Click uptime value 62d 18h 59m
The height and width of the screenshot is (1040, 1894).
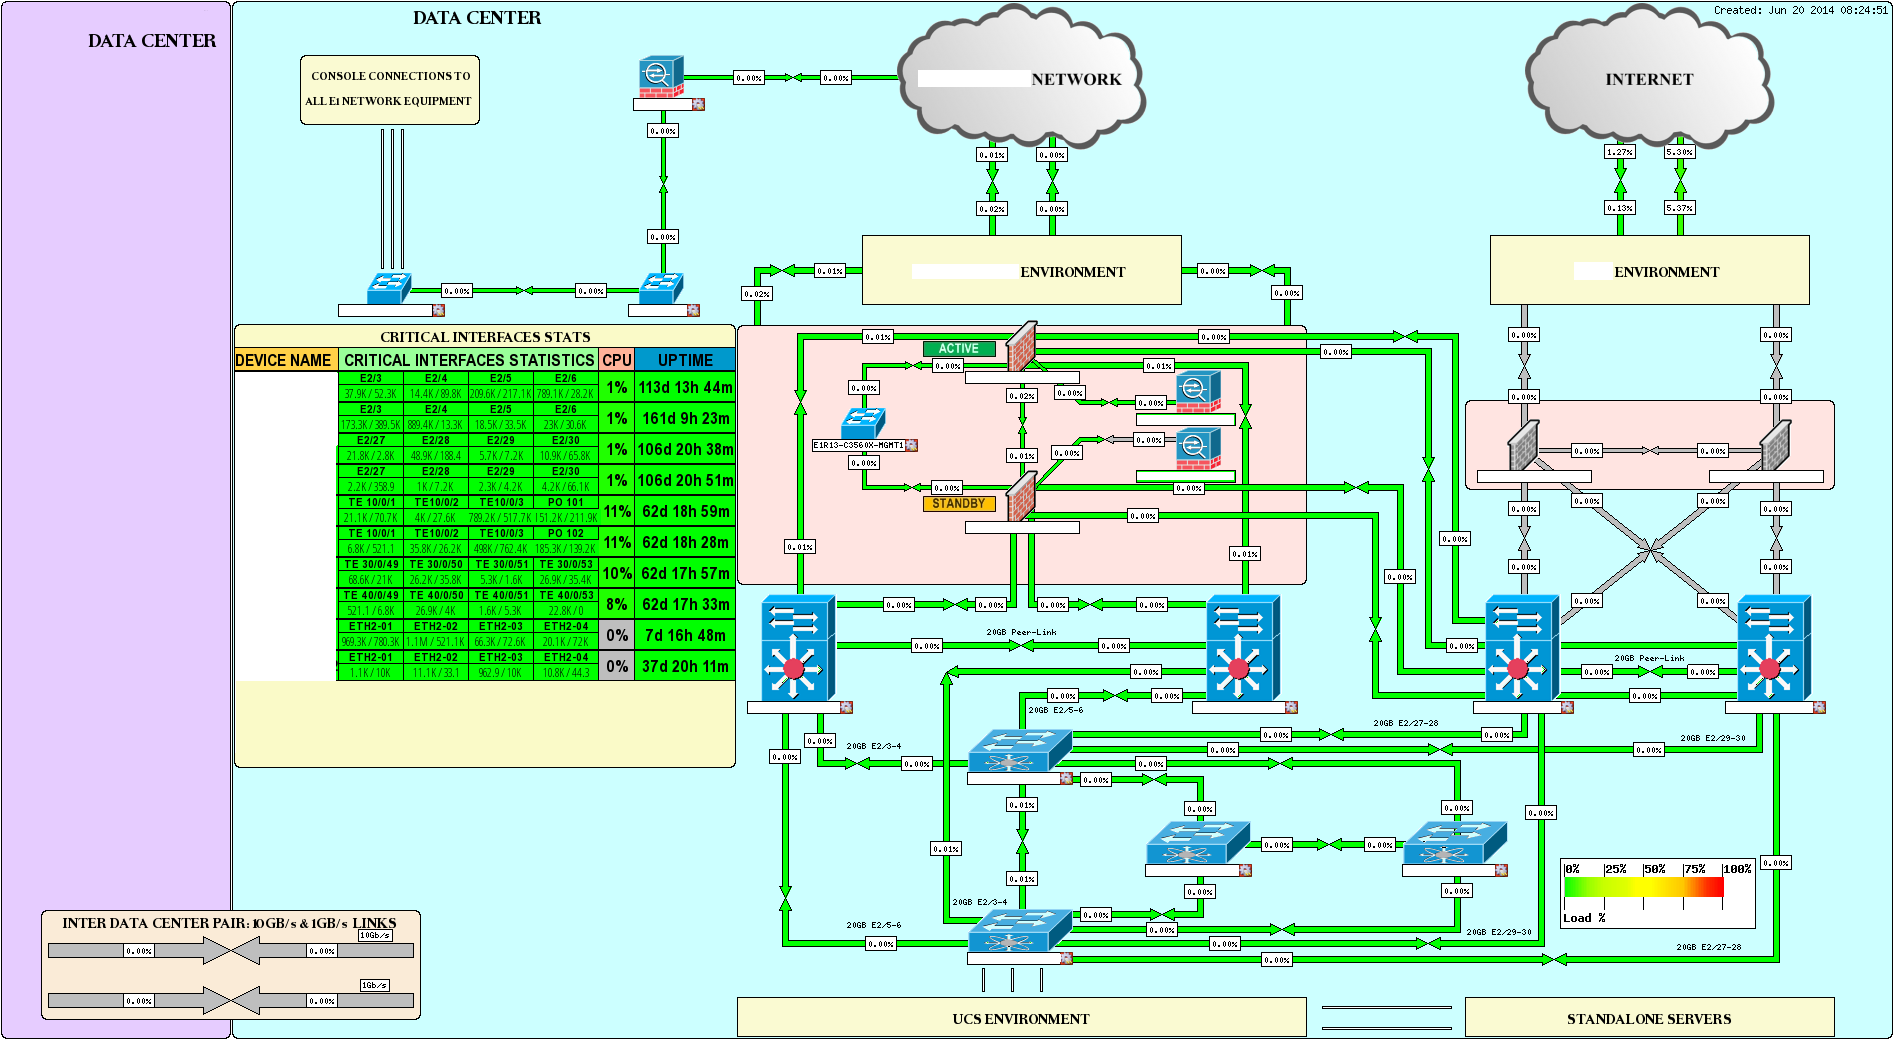coord(685,511)
